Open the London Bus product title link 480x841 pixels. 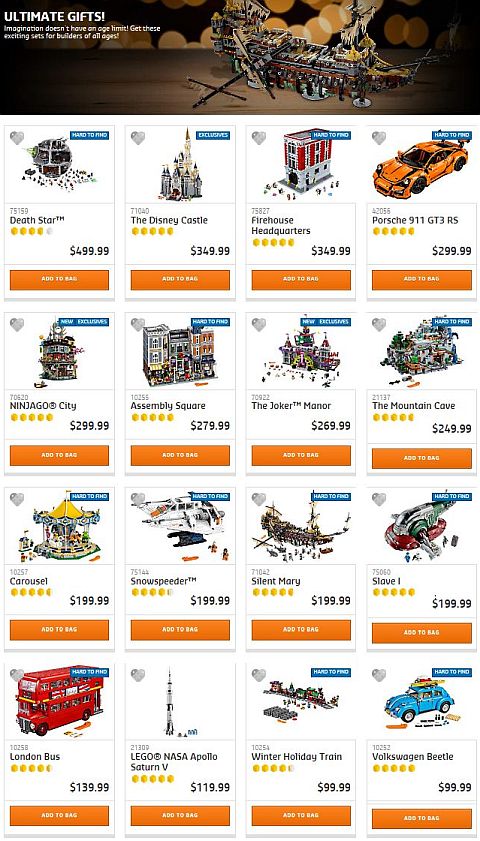coord(35,757)
